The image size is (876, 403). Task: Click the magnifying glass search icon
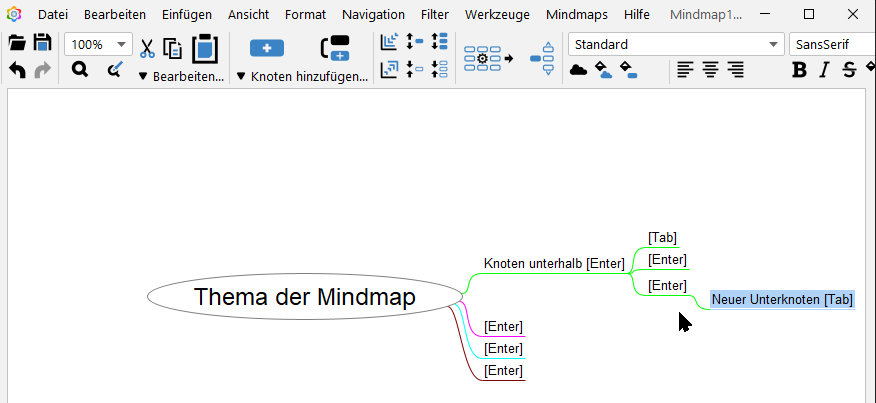pos(79,70)
